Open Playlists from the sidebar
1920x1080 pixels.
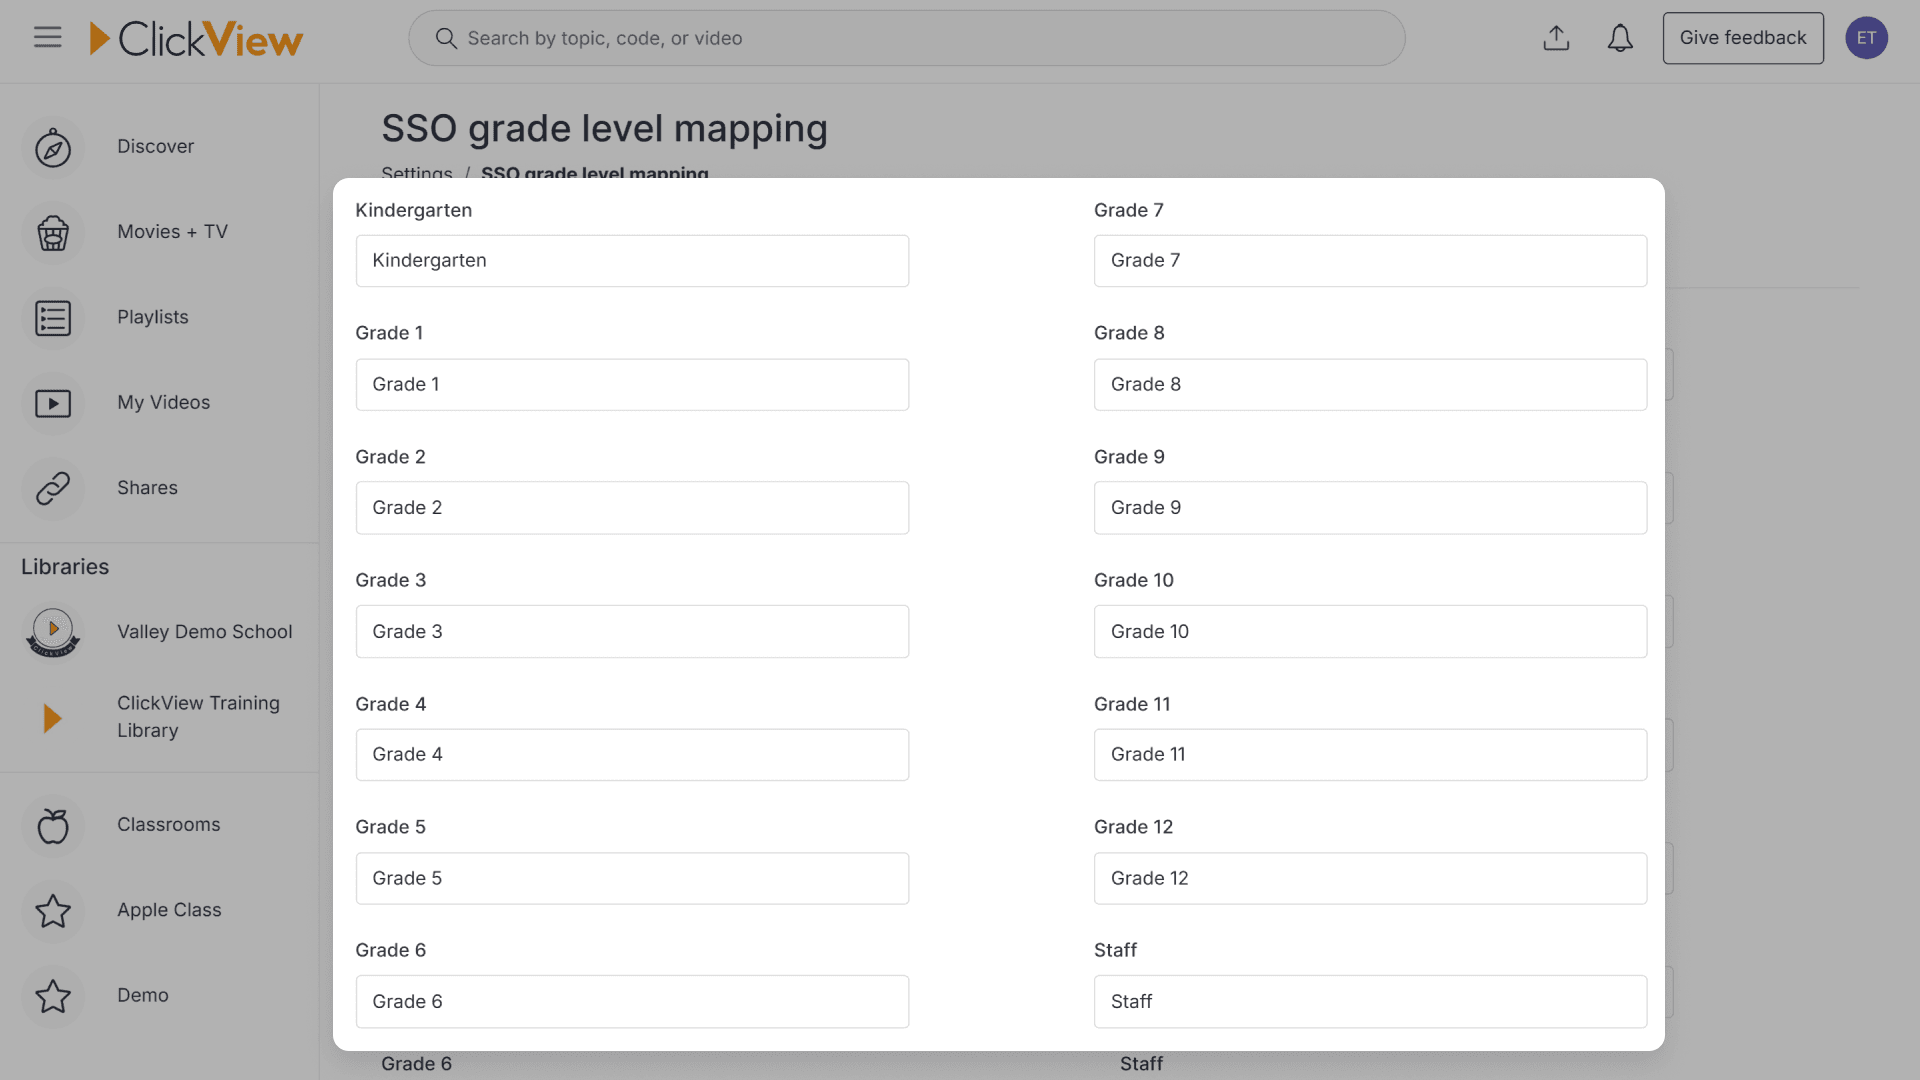point(152,317)
